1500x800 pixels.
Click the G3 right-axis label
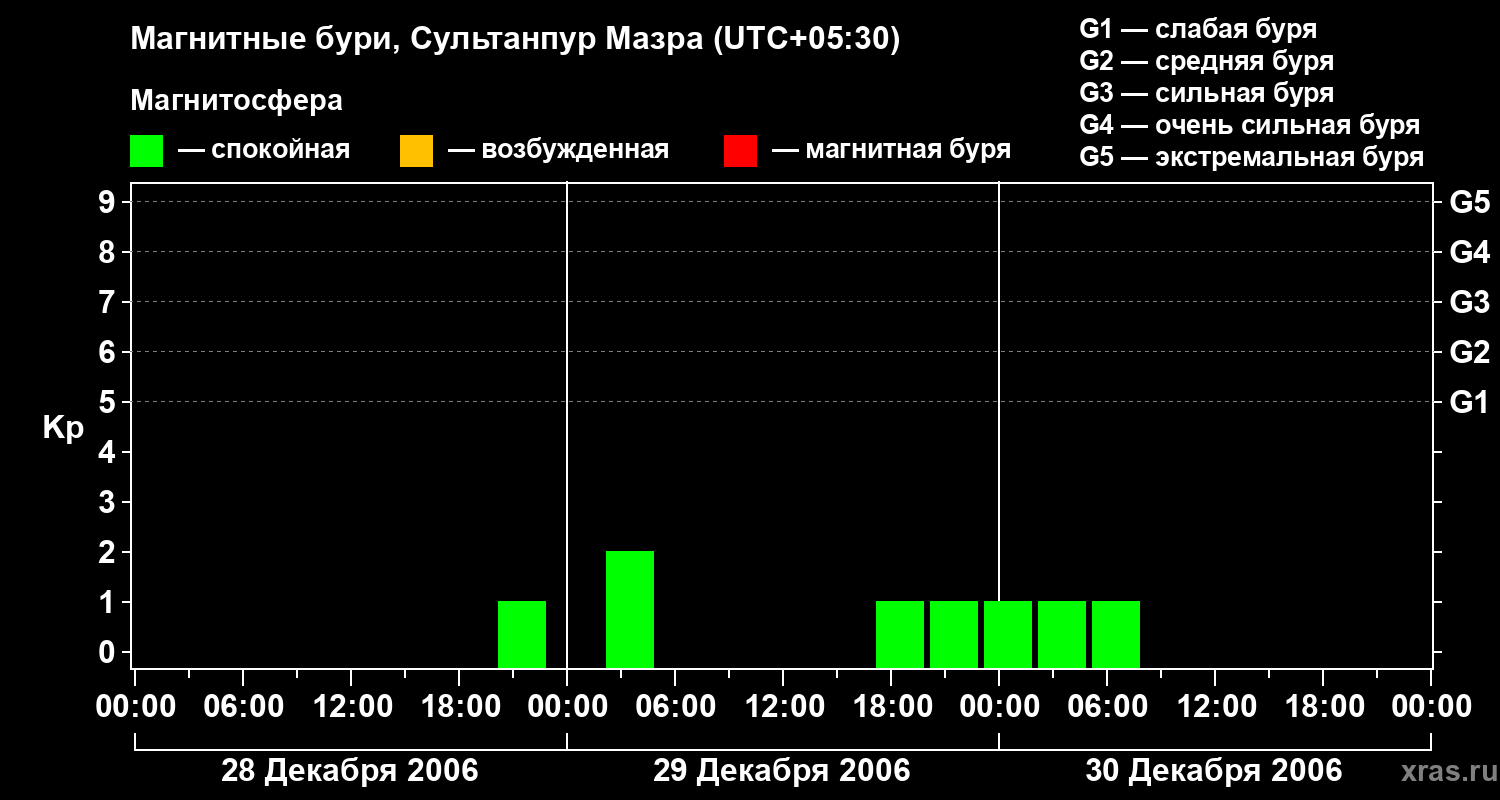(1470, 302)
